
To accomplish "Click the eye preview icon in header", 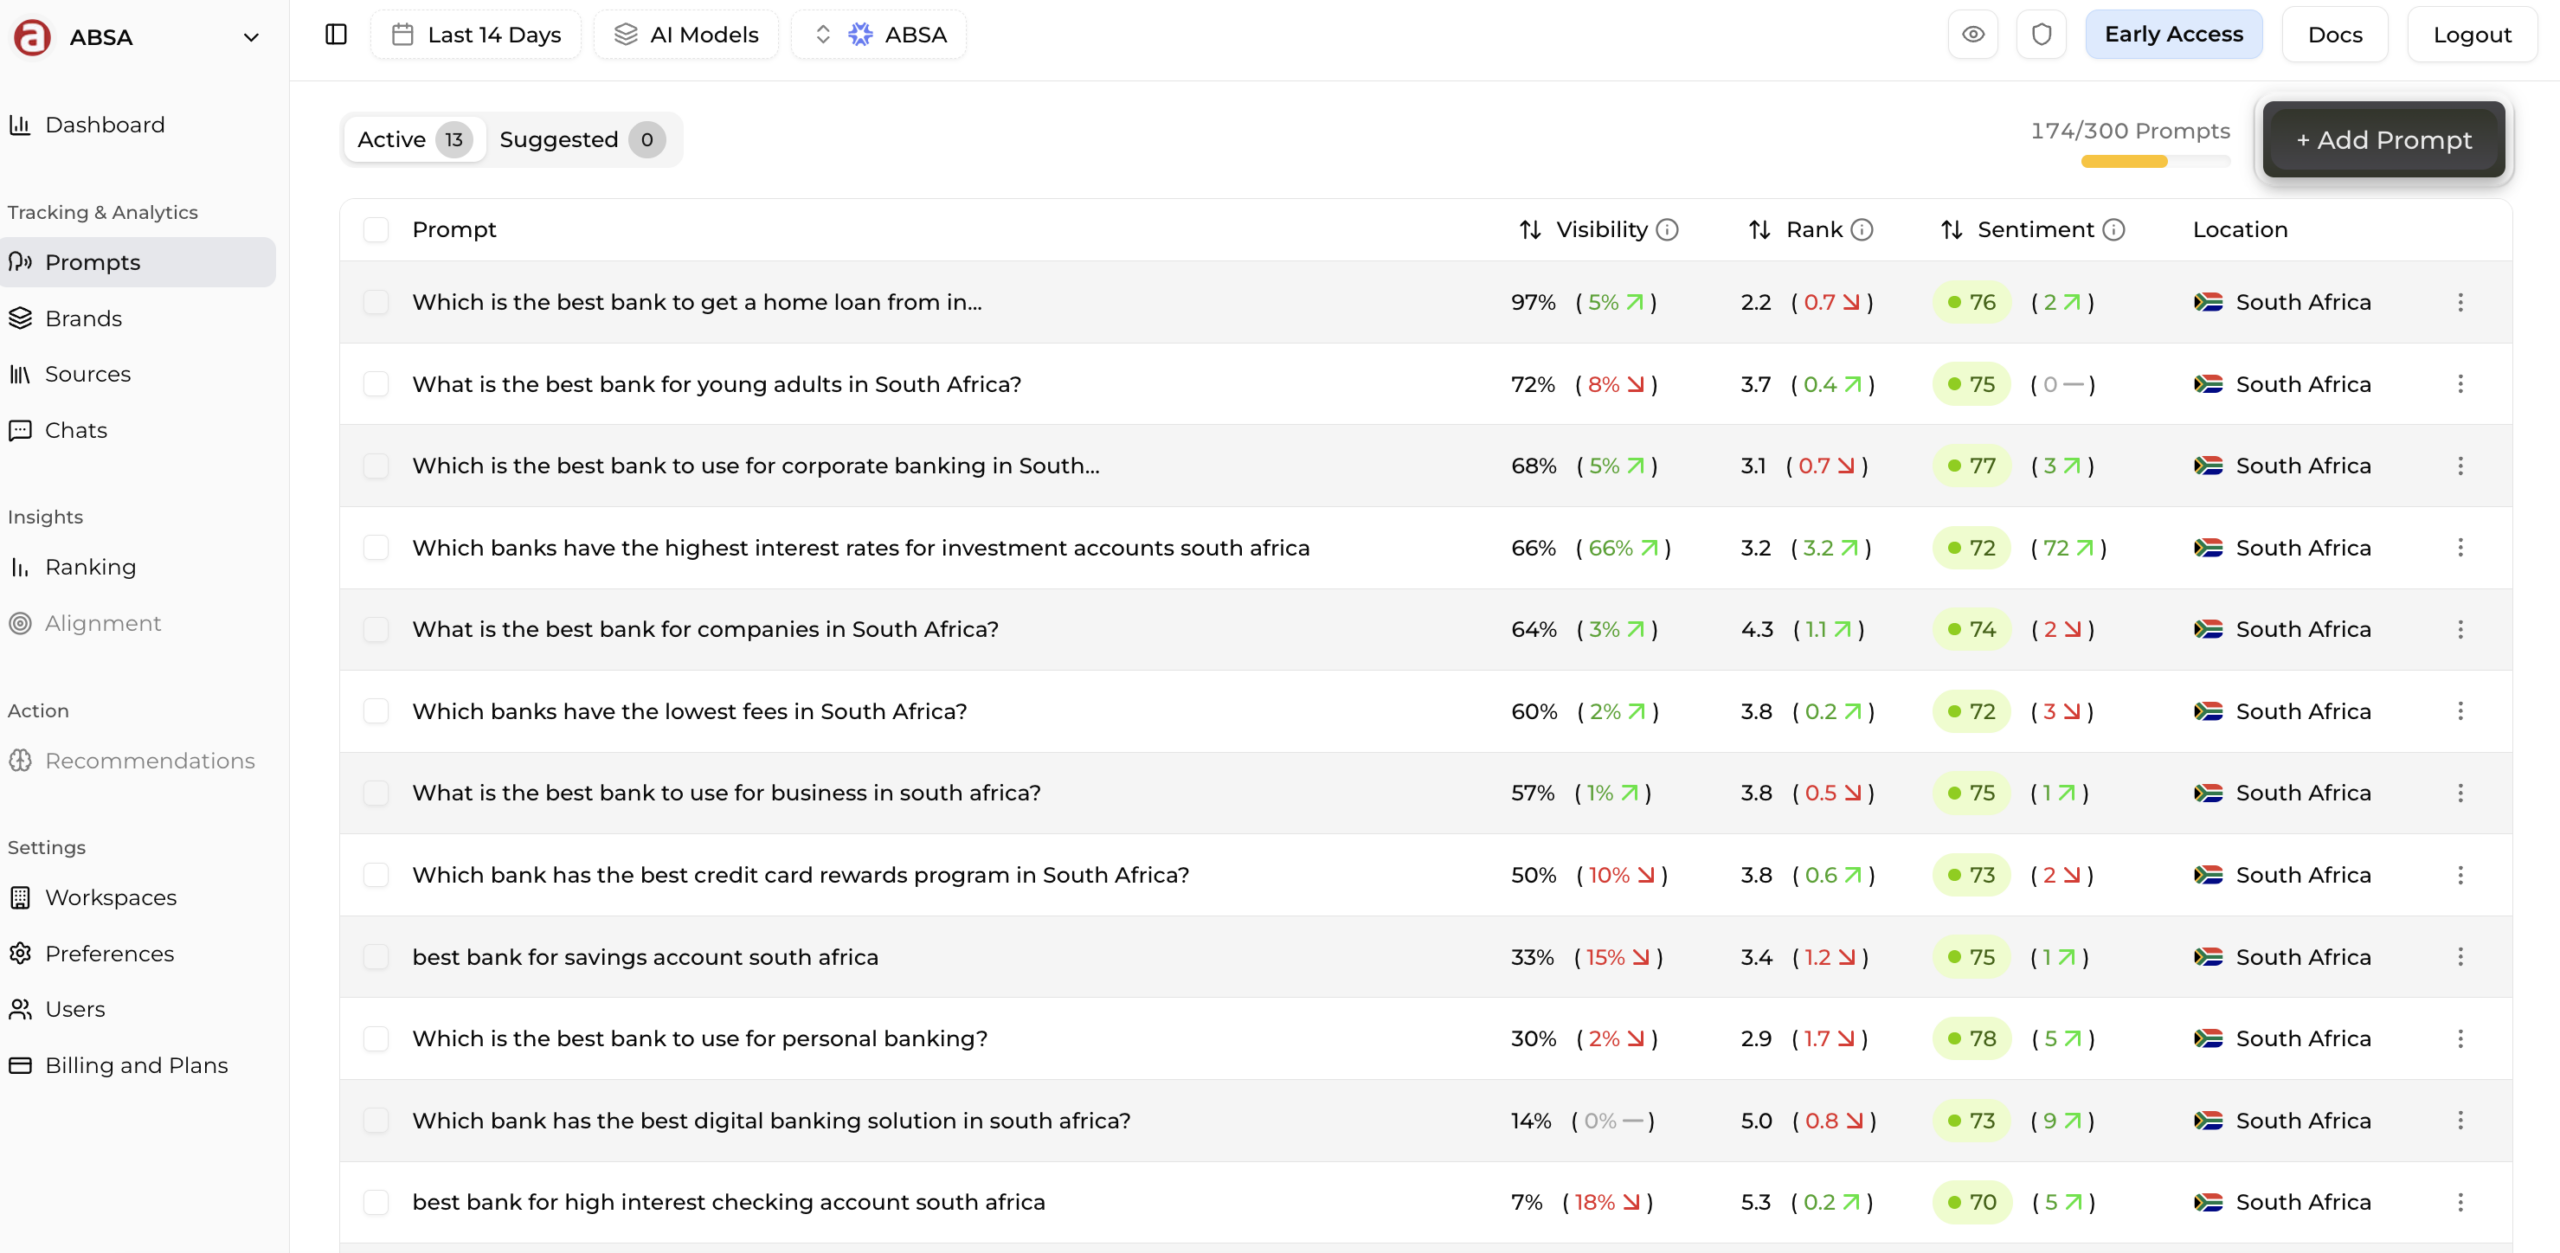I will [1972, 34].
